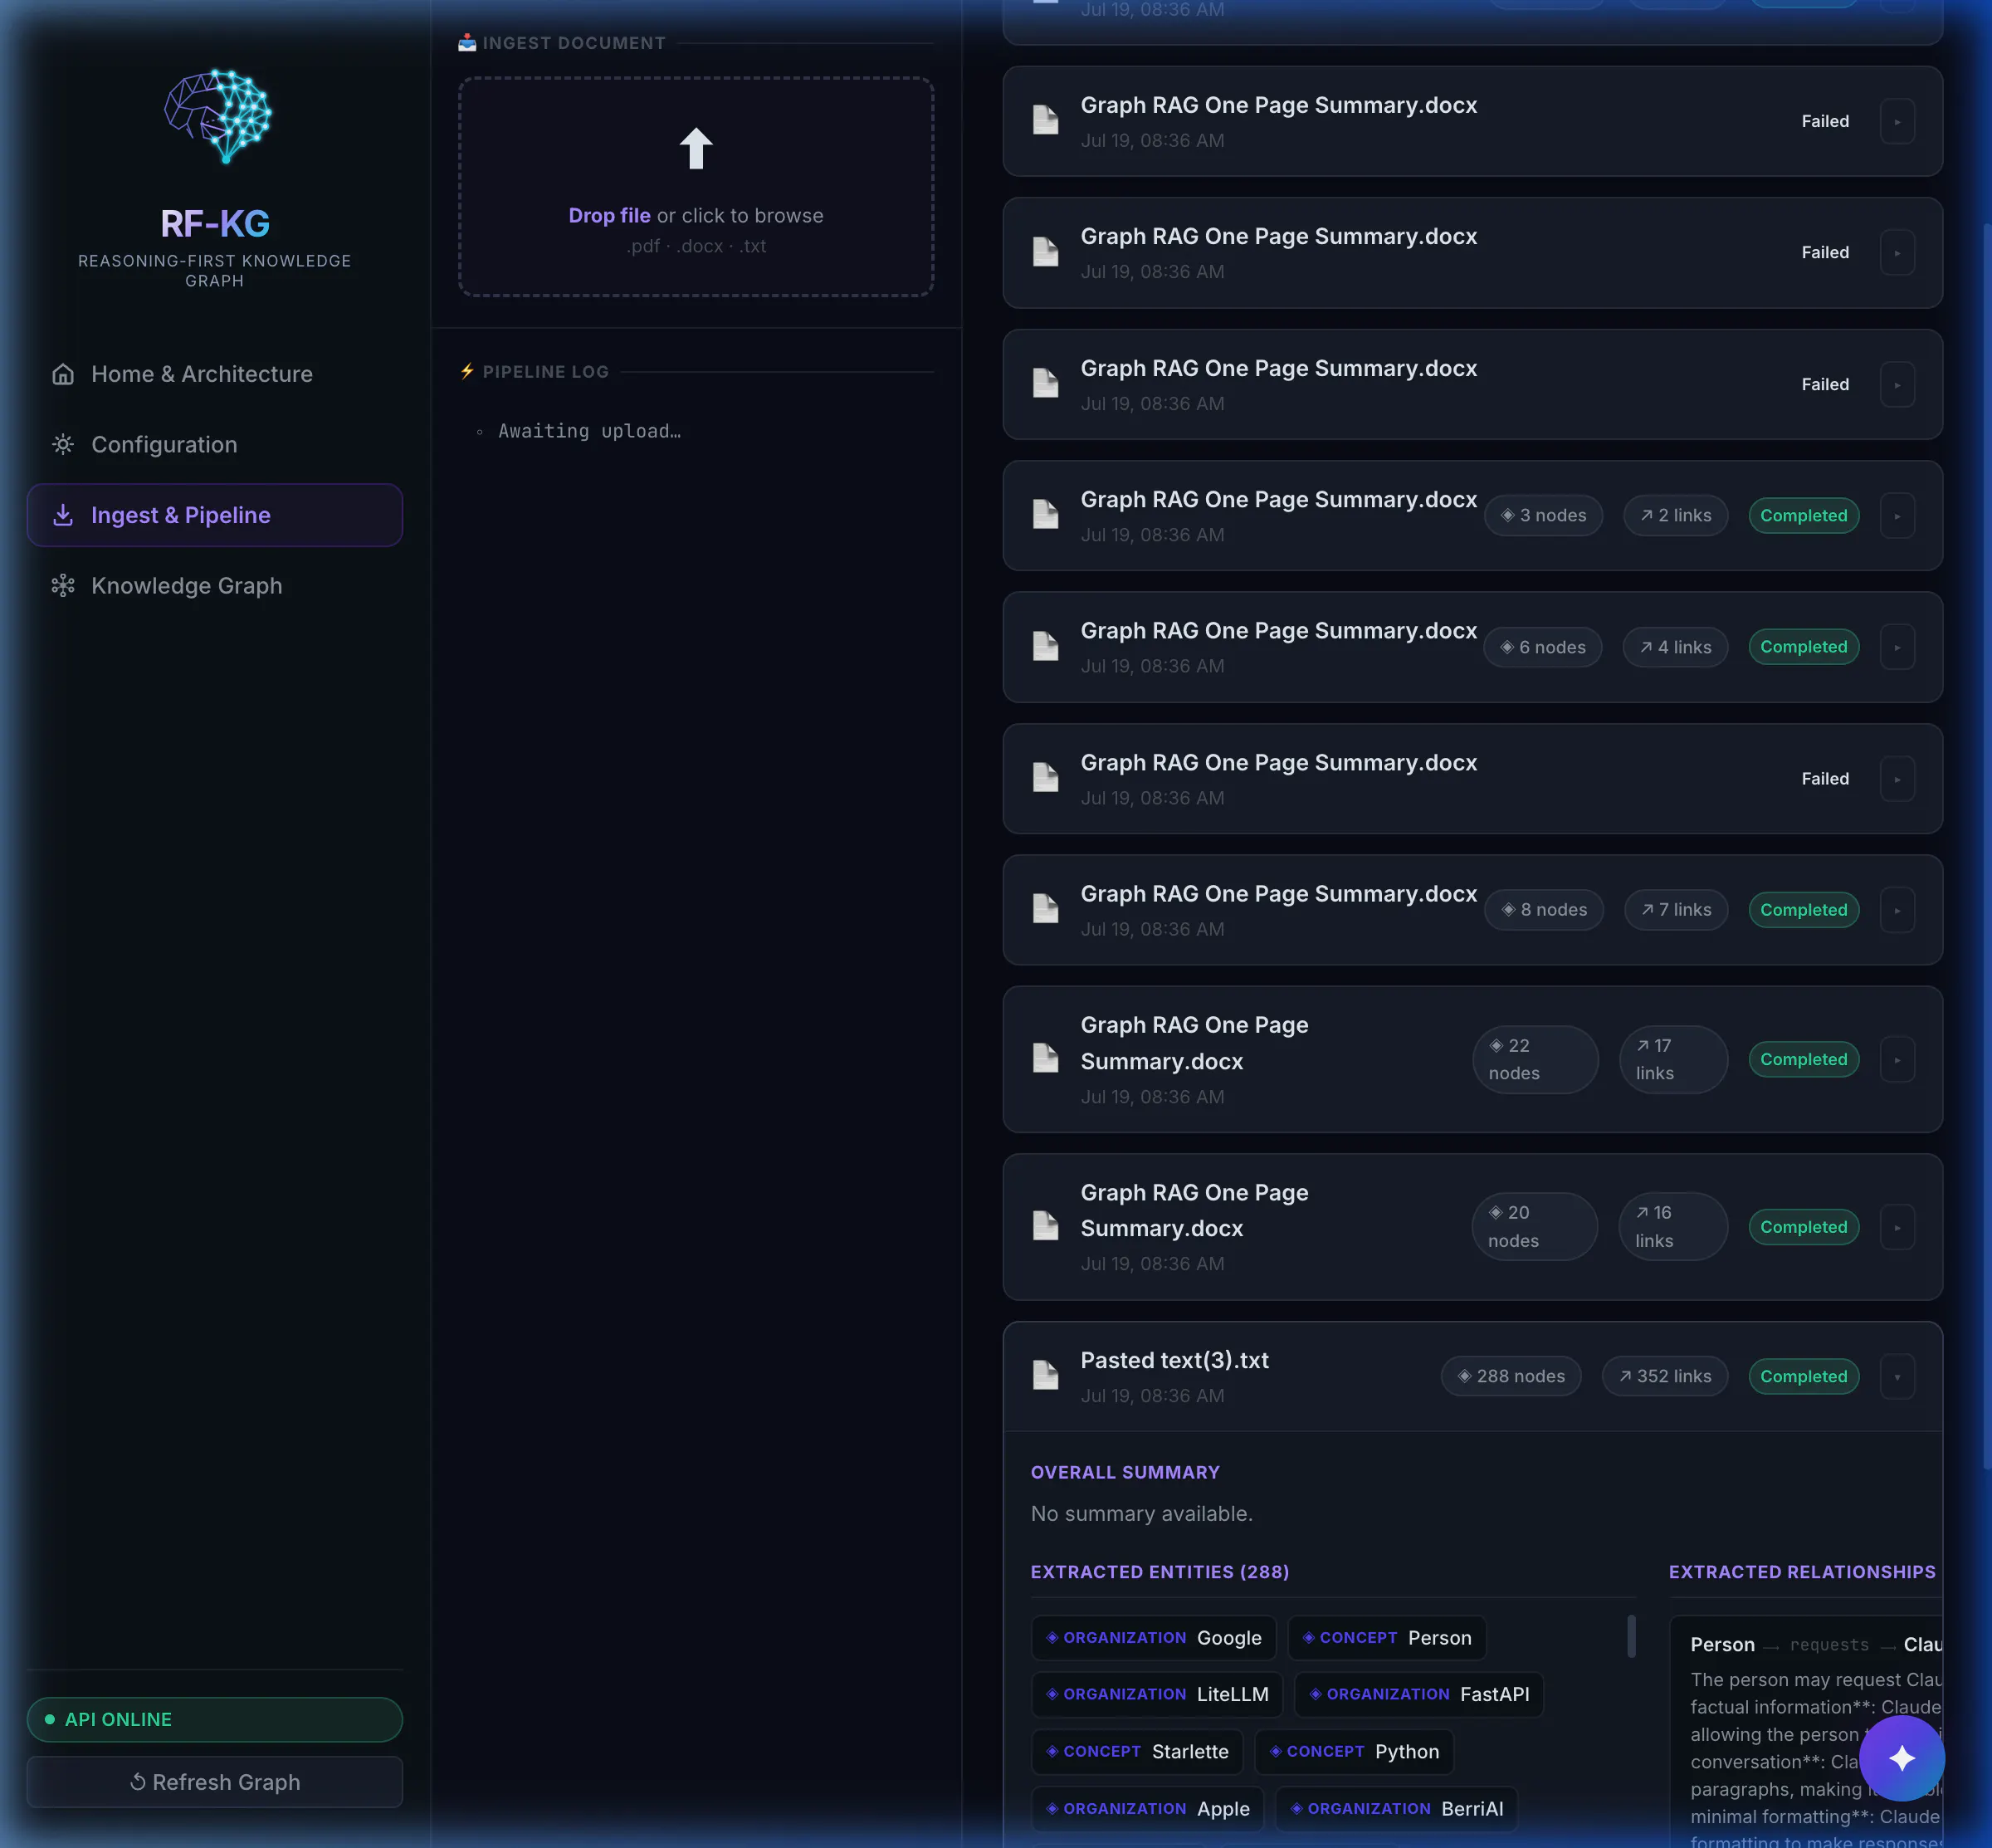Click the extracted entities list scrollbar
The image size is (1992, 1848).
pyautogui.click(x=1631, y=1636)
